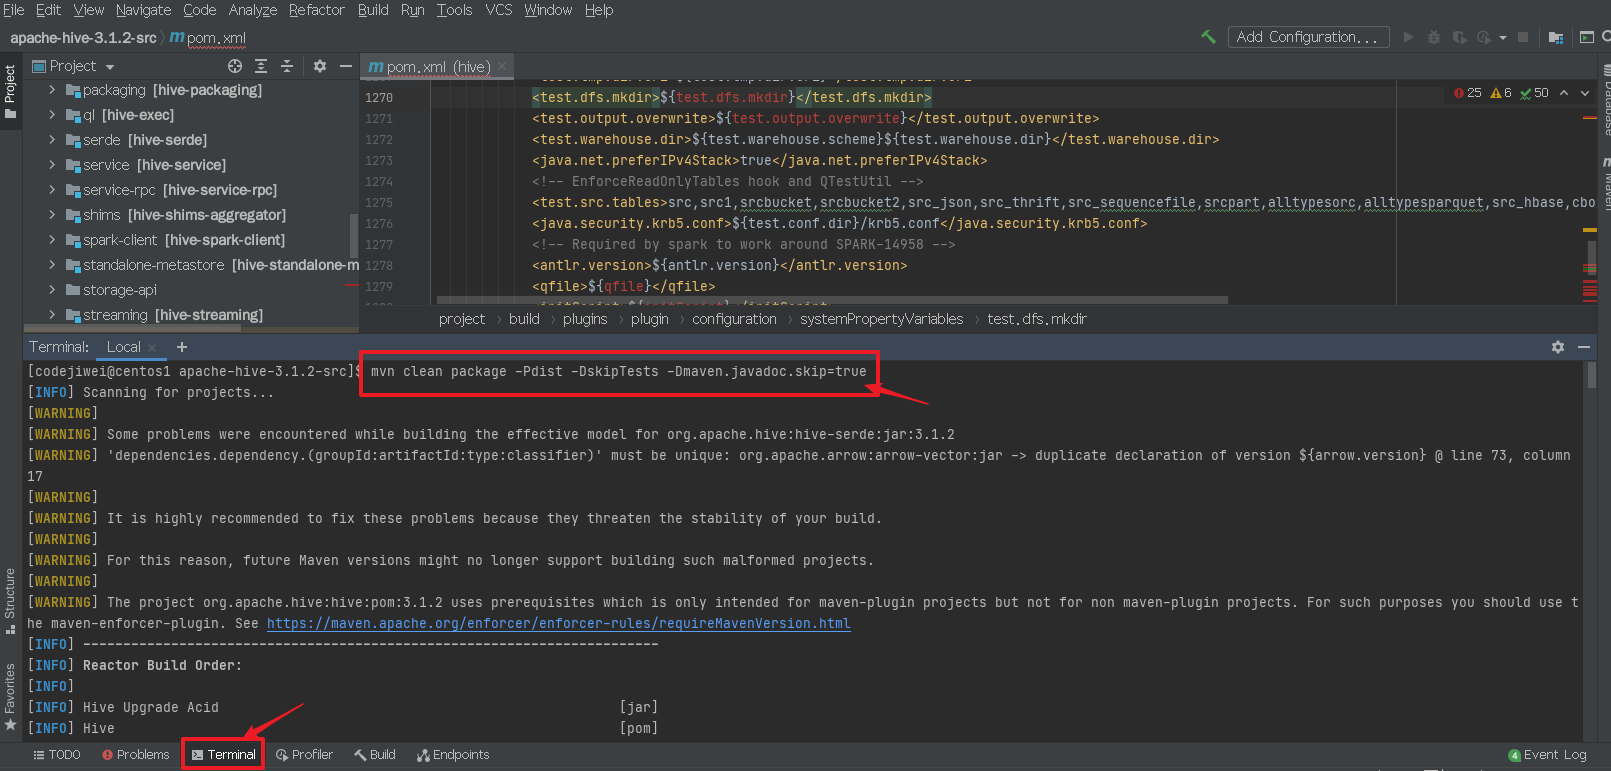Viewport: 1611px width, 771px height.
Task: Click the Stop square icon in toolbar
Action: tap(1523, 37)
